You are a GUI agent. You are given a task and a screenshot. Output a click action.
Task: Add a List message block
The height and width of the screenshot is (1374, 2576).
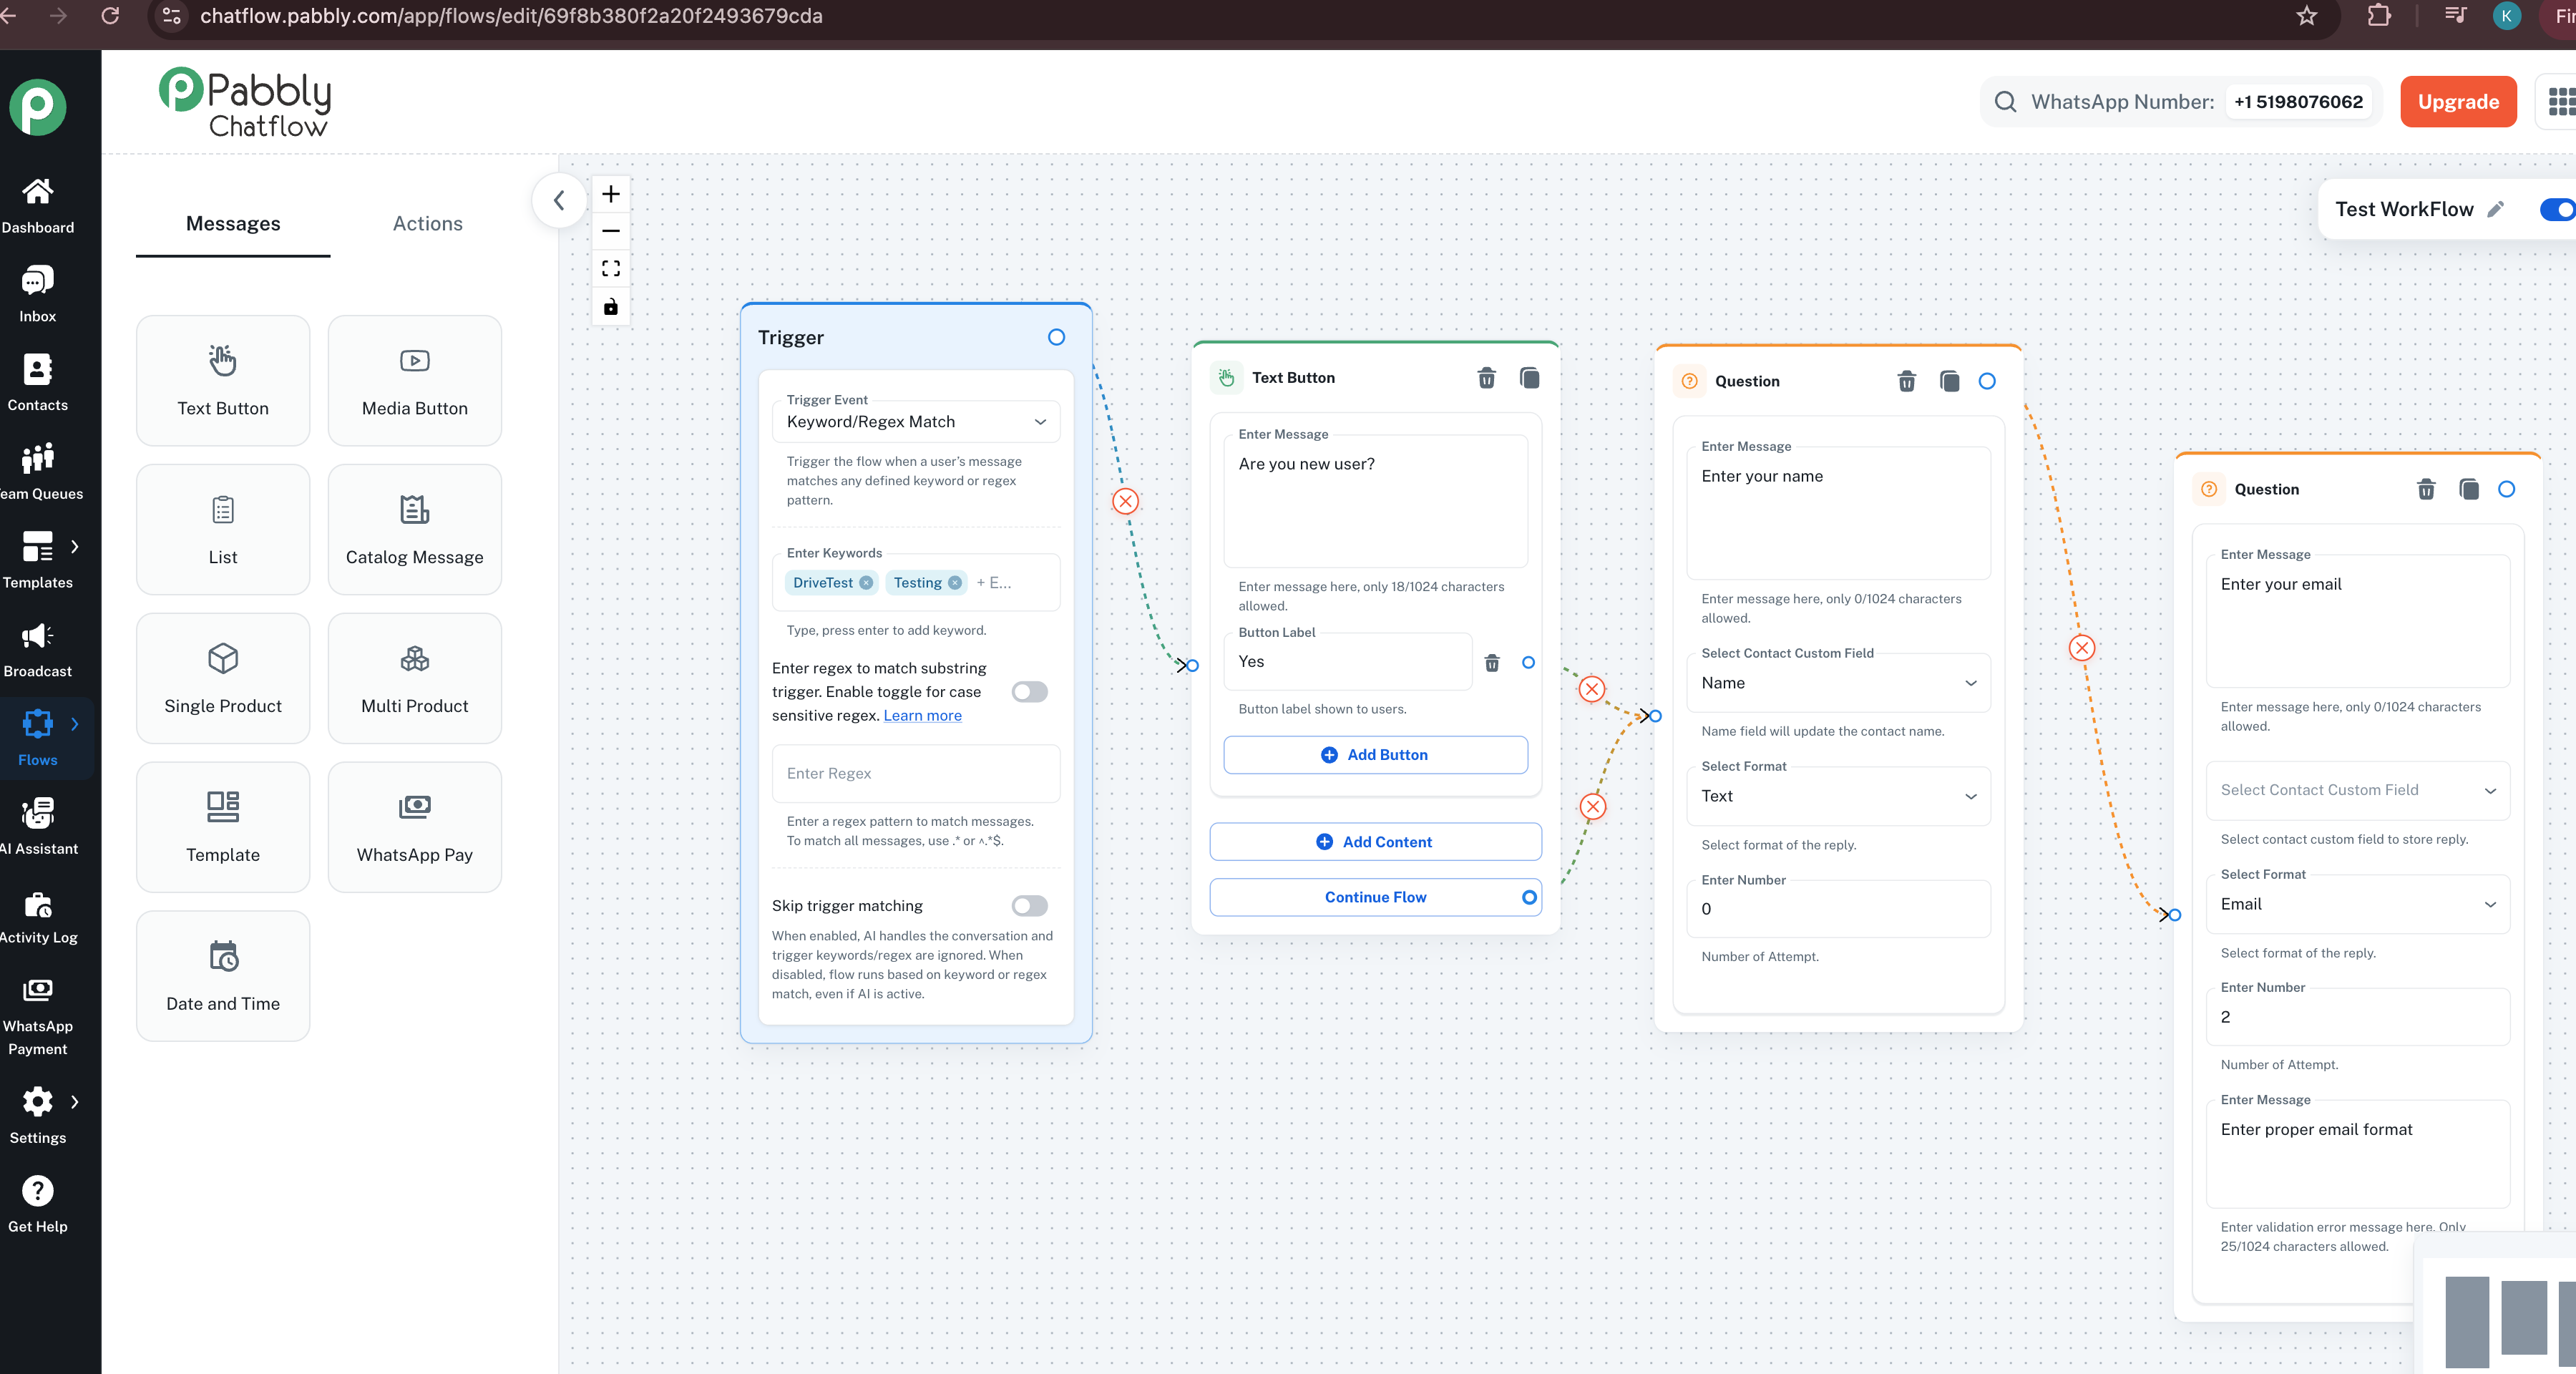pos(223,530)
